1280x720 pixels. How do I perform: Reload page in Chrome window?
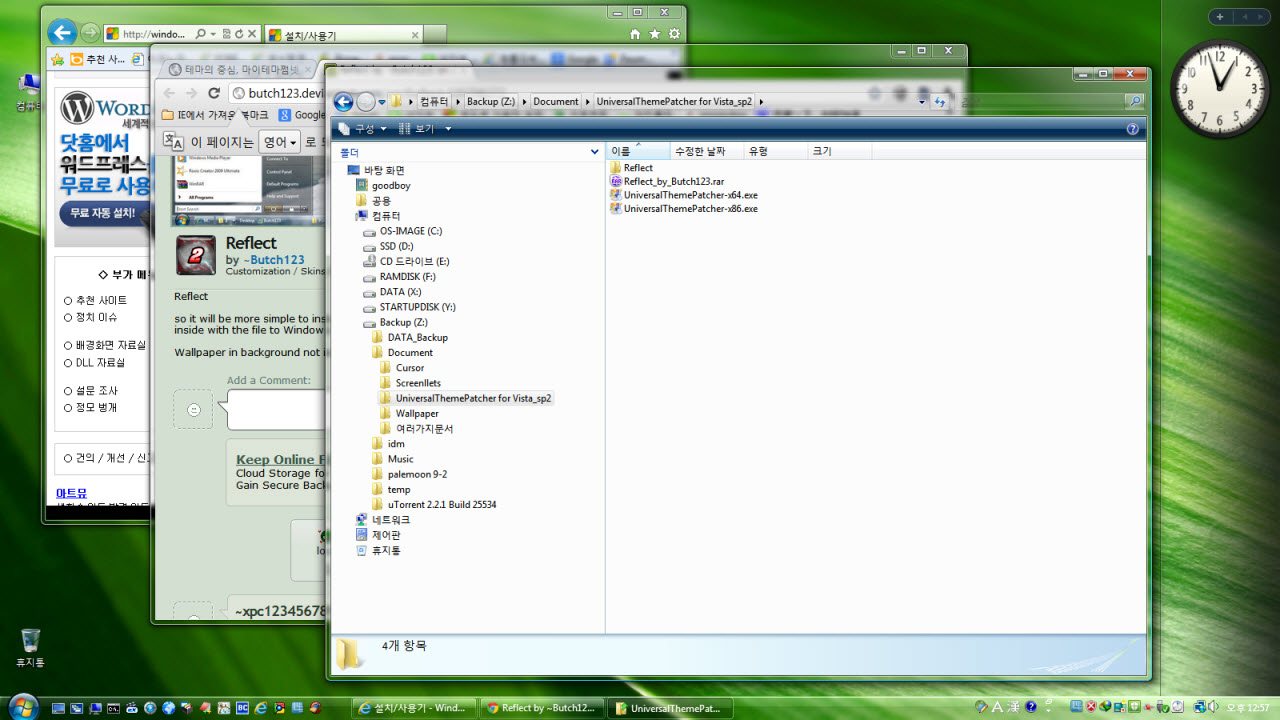point(213,93)
